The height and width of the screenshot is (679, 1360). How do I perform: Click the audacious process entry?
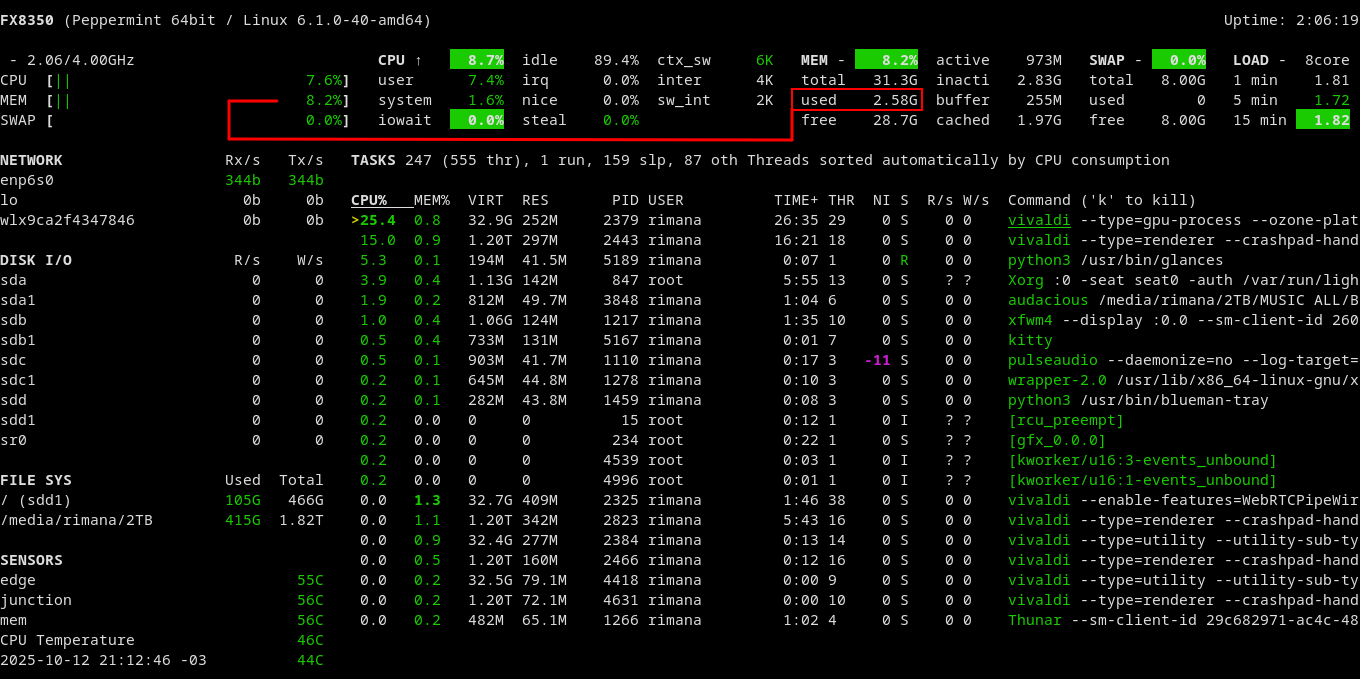click(1182, 300)
